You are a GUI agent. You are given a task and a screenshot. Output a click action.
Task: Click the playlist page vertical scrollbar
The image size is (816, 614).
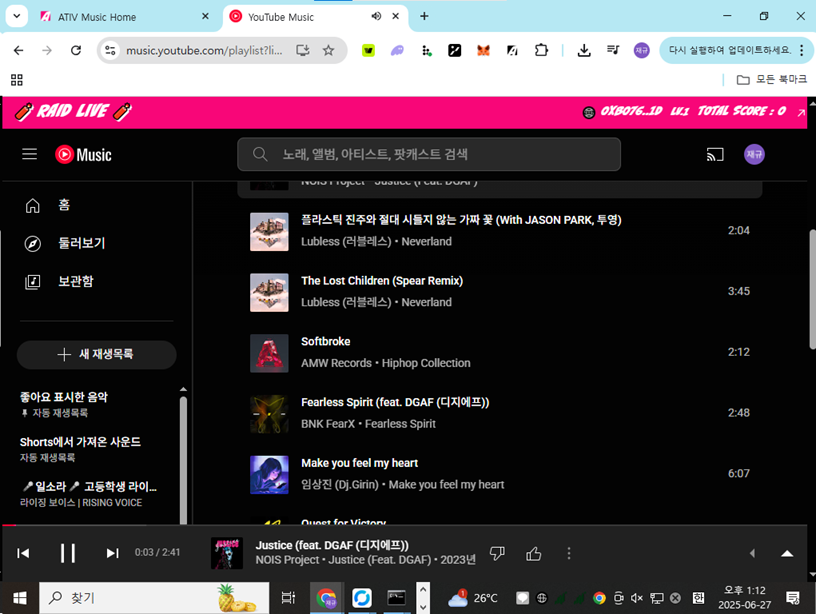[812, 289]
